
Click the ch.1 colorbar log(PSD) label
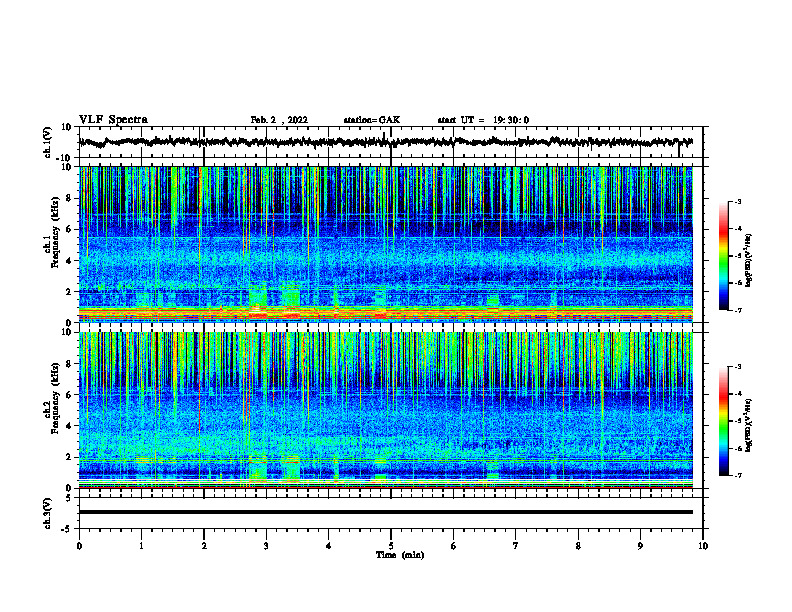click(x=749, y=261)
